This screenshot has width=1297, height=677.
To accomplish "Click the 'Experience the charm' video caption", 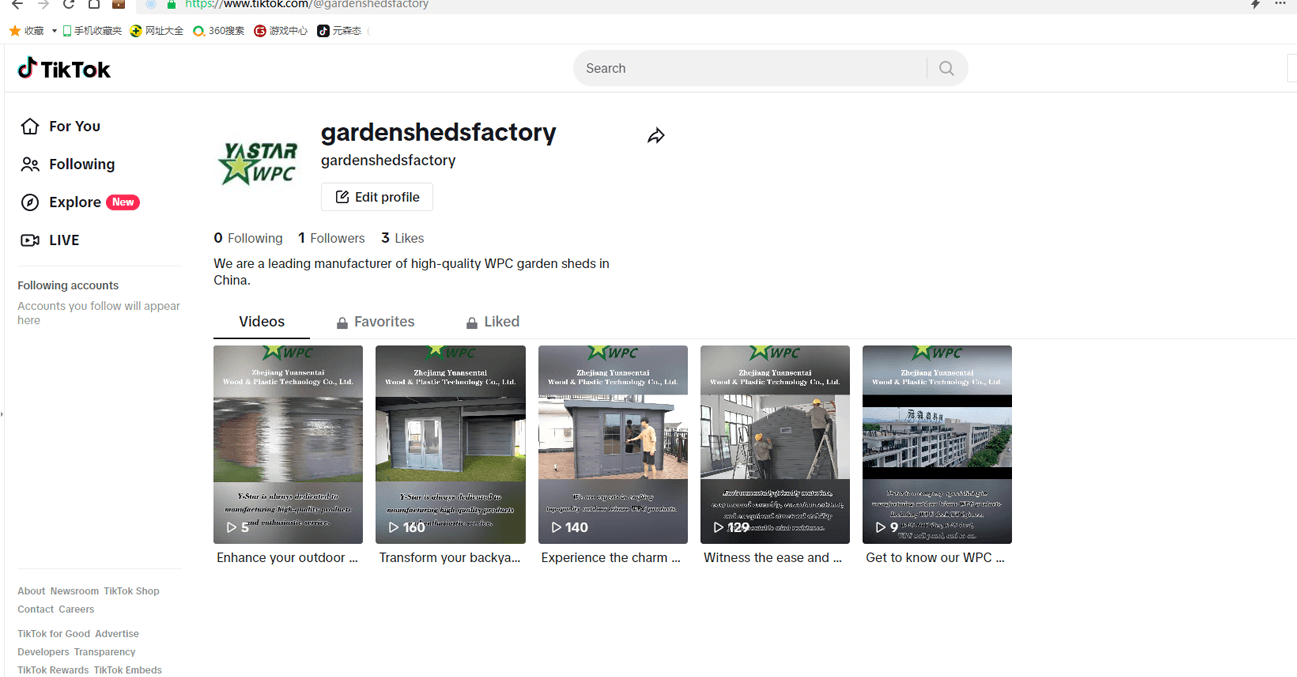I will [x=611, y=558].
